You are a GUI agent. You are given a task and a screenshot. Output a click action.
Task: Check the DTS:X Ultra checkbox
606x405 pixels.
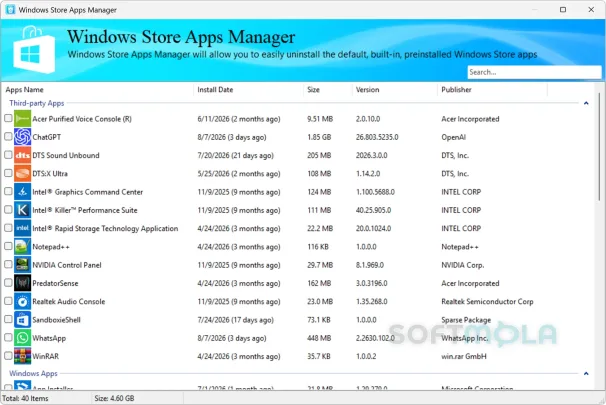(x=8, y=173)
